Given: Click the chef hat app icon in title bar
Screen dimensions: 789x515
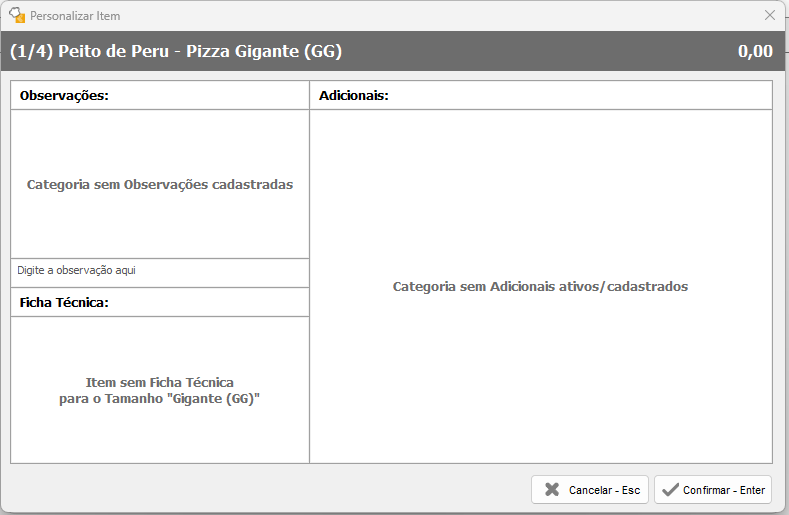Looking at the screenshot, I should (16, 16).
